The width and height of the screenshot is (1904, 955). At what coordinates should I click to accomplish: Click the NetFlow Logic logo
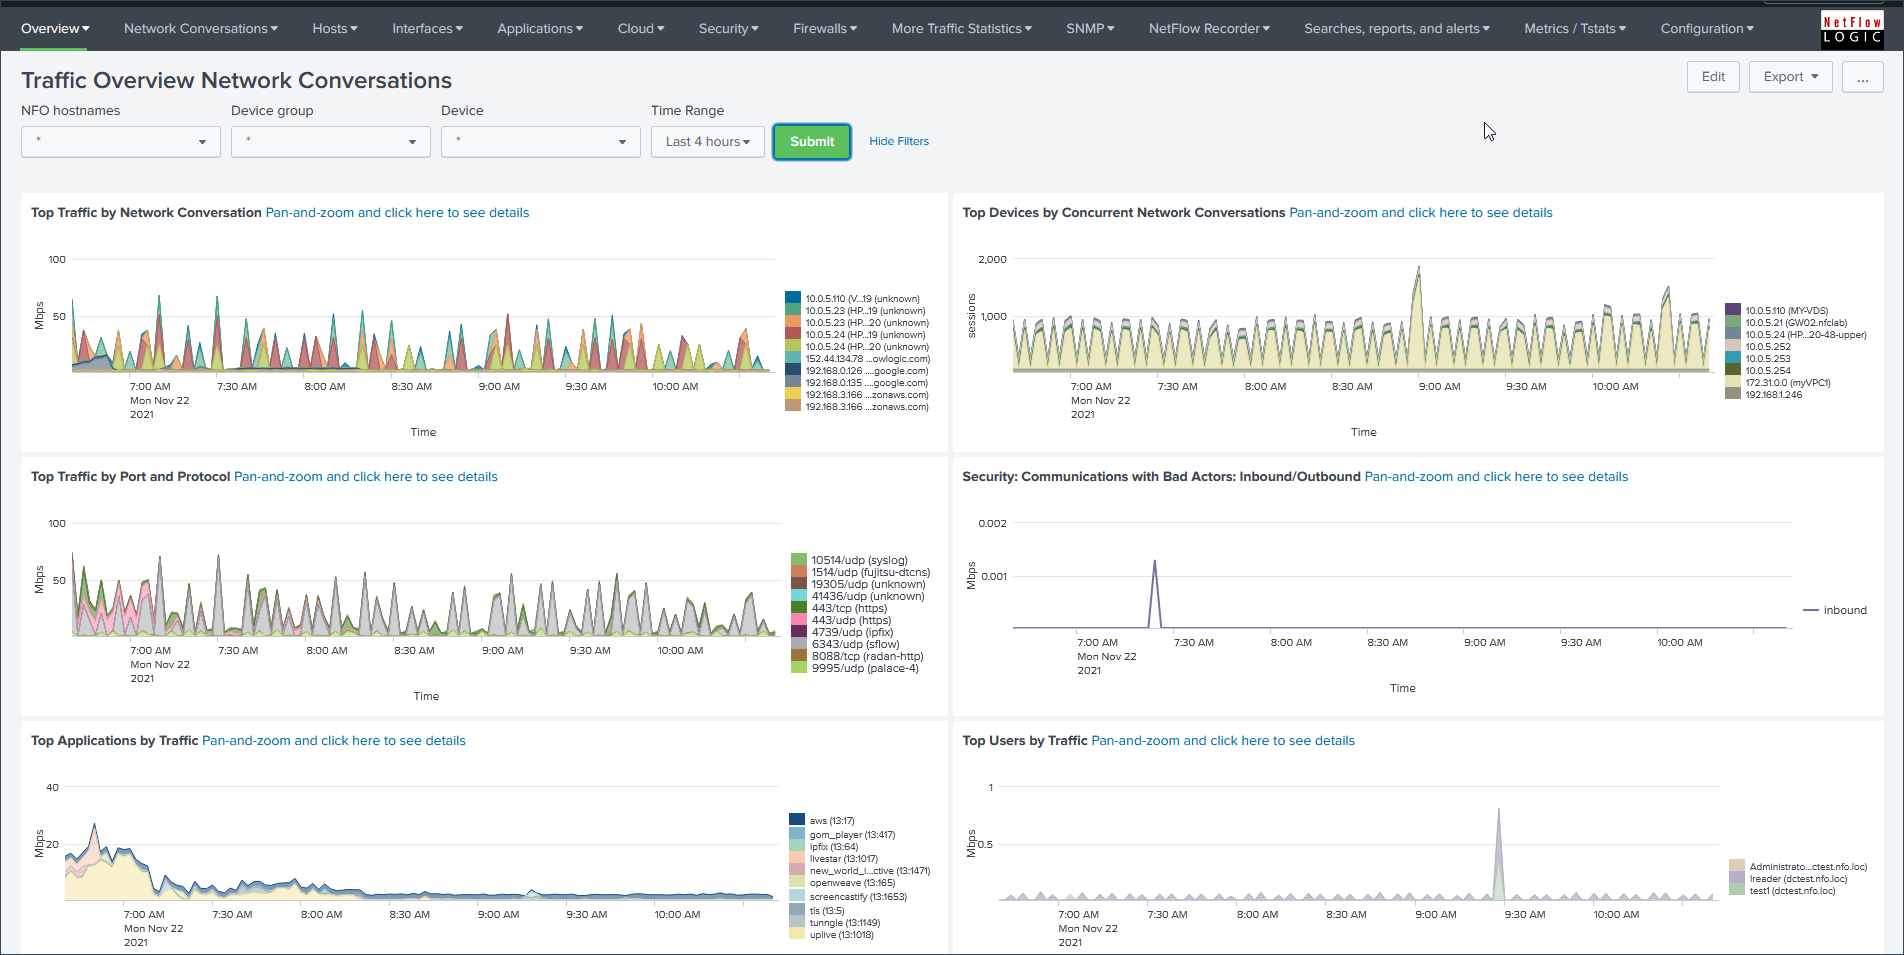tap(1851, 29)
